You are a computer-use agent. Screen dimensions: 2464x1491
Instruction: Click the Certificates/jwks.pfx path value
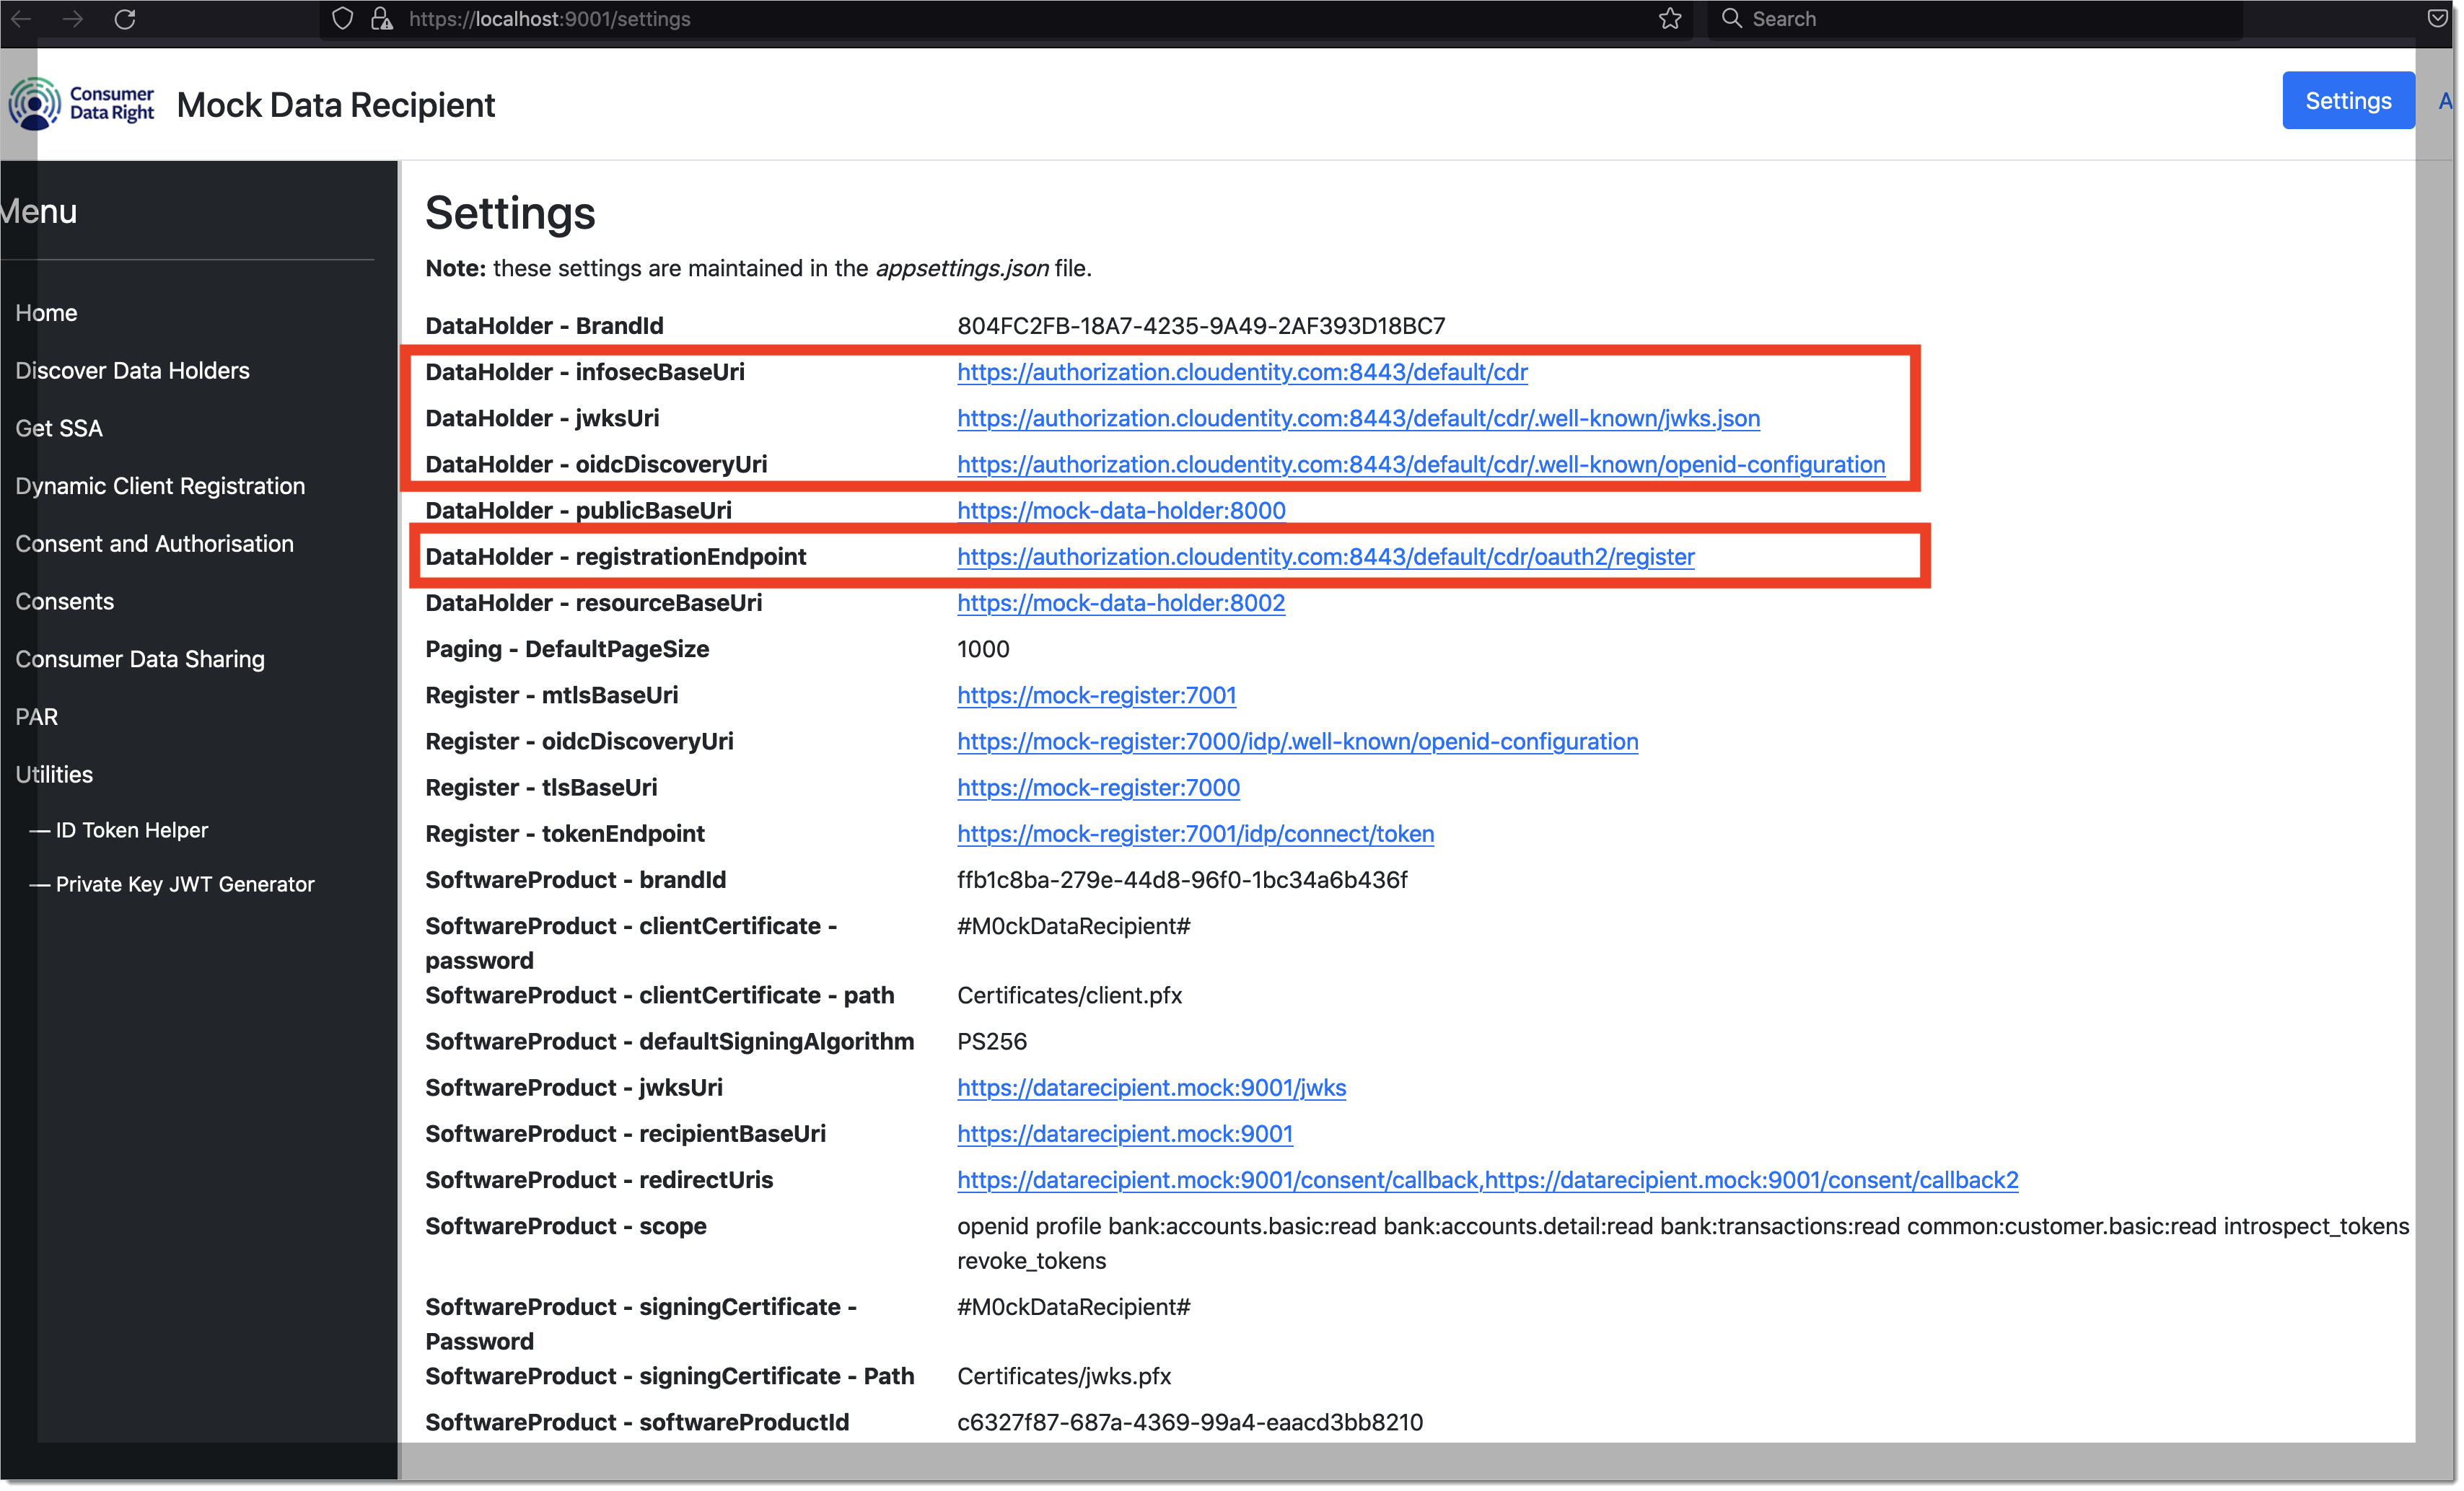(x=1064, y=1377)
